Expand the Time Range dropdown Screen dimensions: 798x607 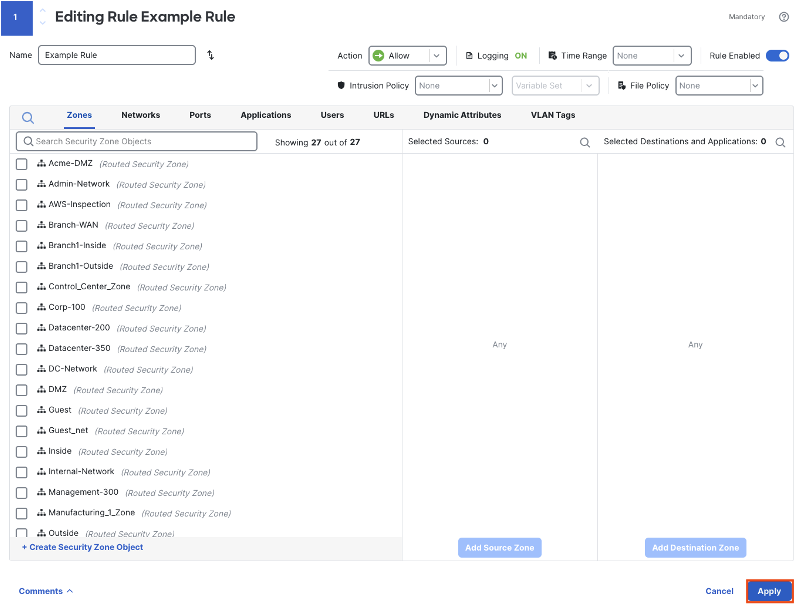(652, 55)
